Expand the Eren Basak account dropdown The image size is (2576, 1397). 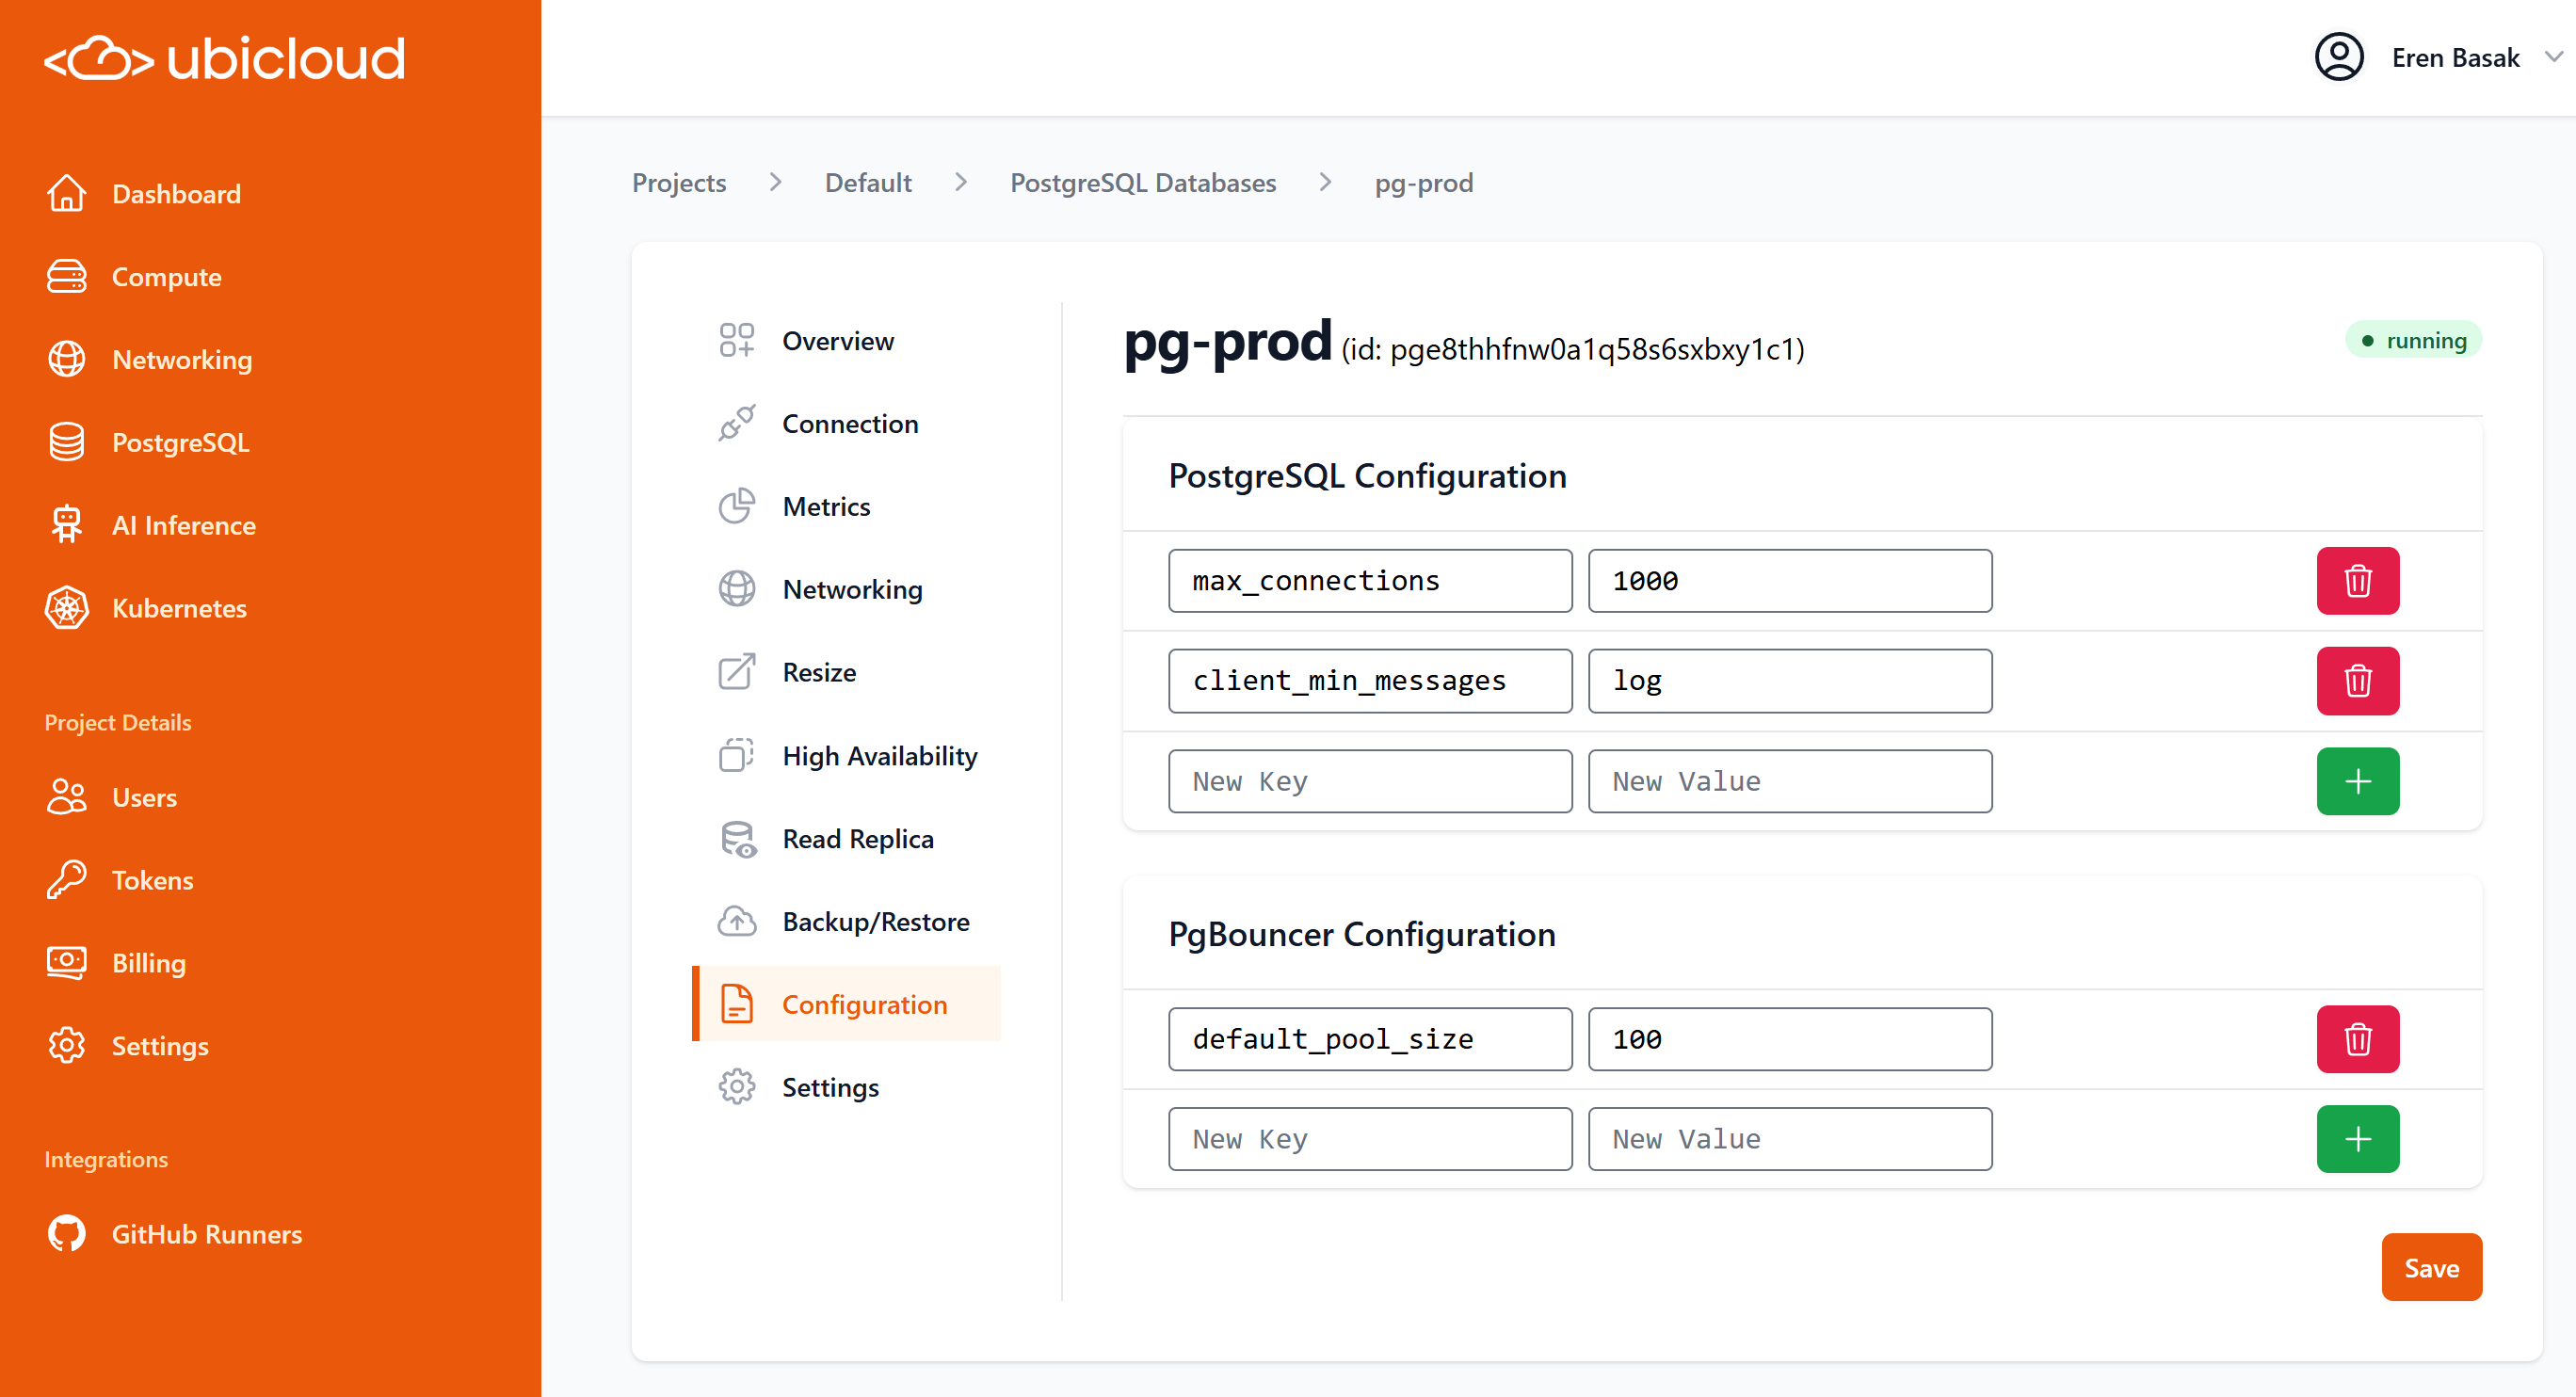pyautogui.click(x=2553, y=57)
